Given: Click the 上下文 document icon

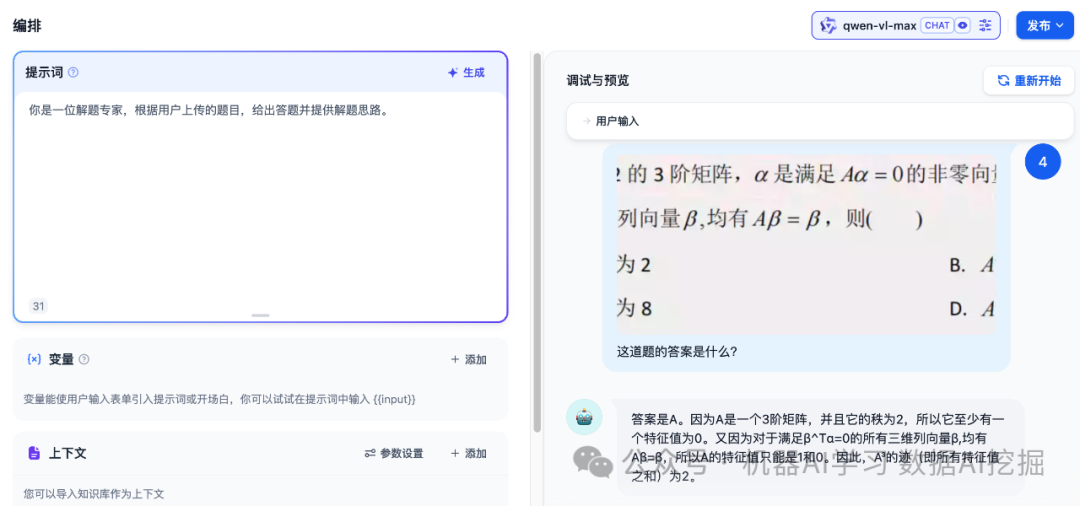Looking at the screenshot, I should tap(34, 453).
